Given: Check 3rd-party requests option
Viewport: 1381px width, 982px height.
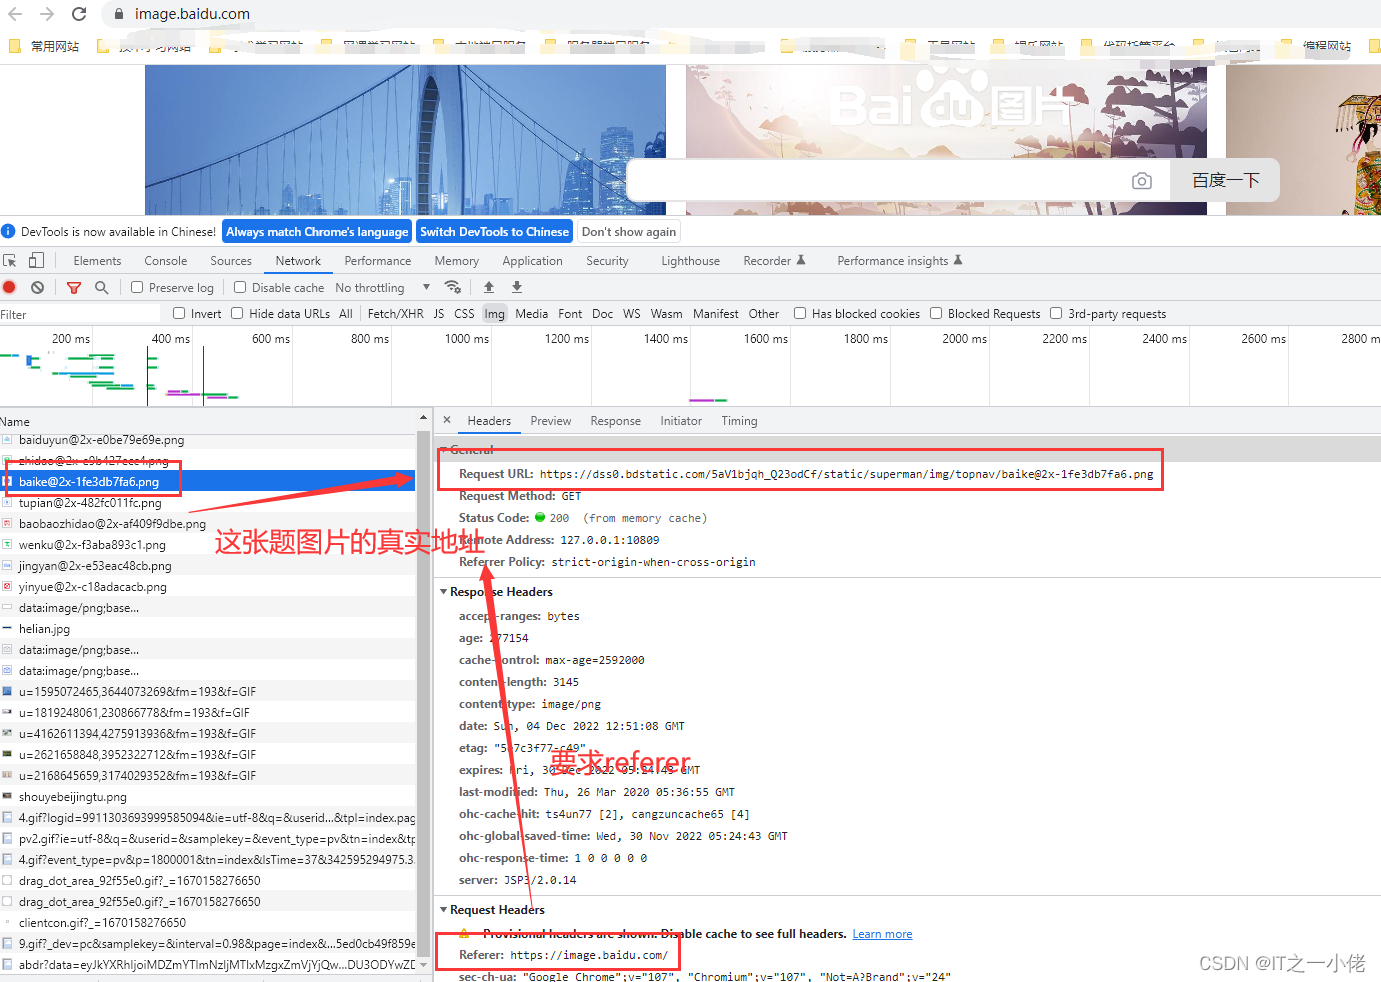Looking at the screenshot, I should (1056, 313).
